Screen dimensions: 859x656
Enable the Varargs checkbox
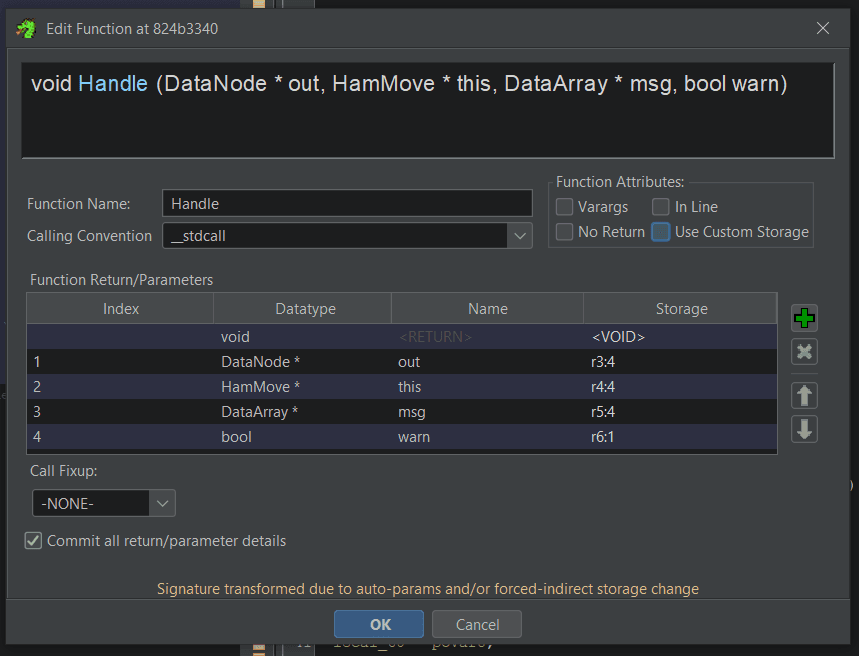pyautogui.click(x=564, y=207)
